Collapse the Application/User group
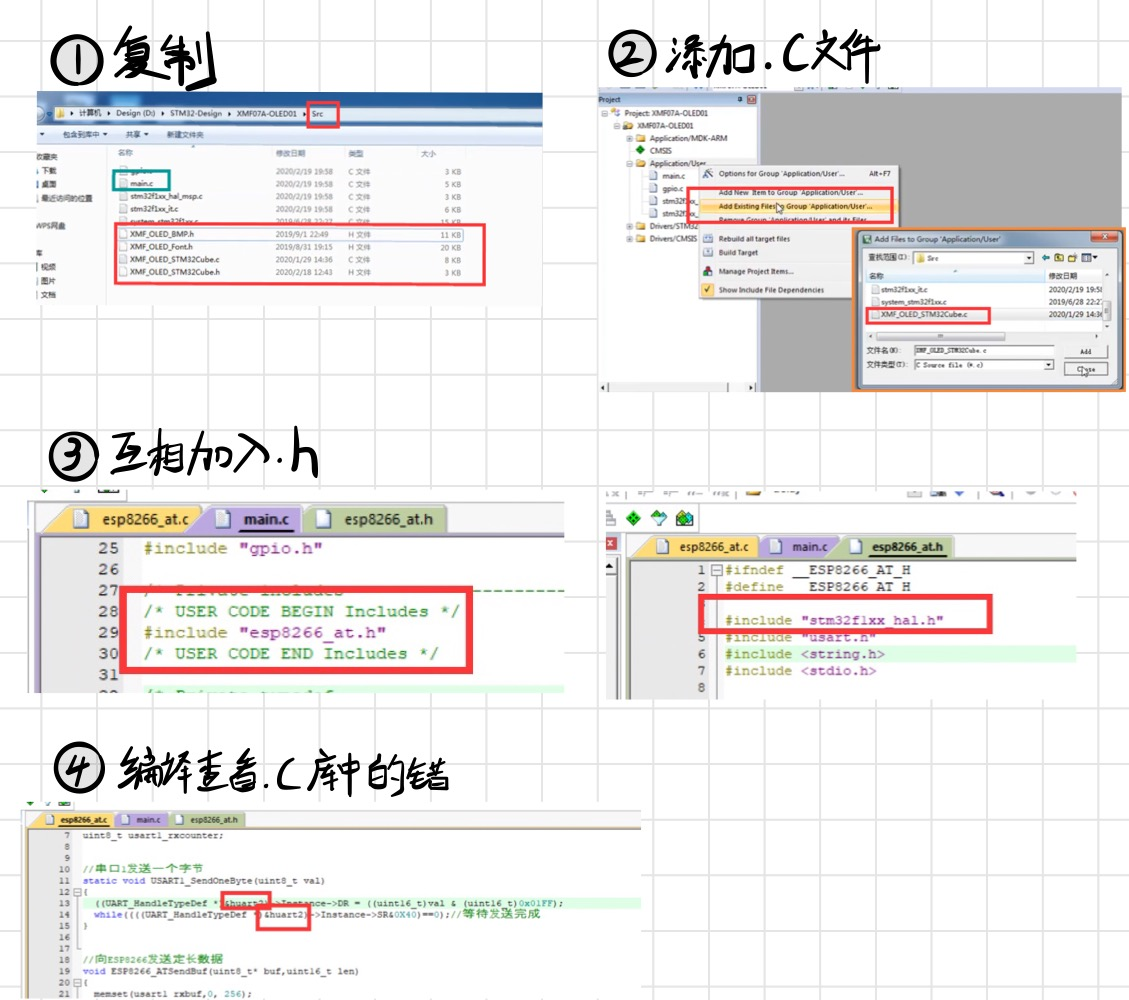 coord(628,164)
